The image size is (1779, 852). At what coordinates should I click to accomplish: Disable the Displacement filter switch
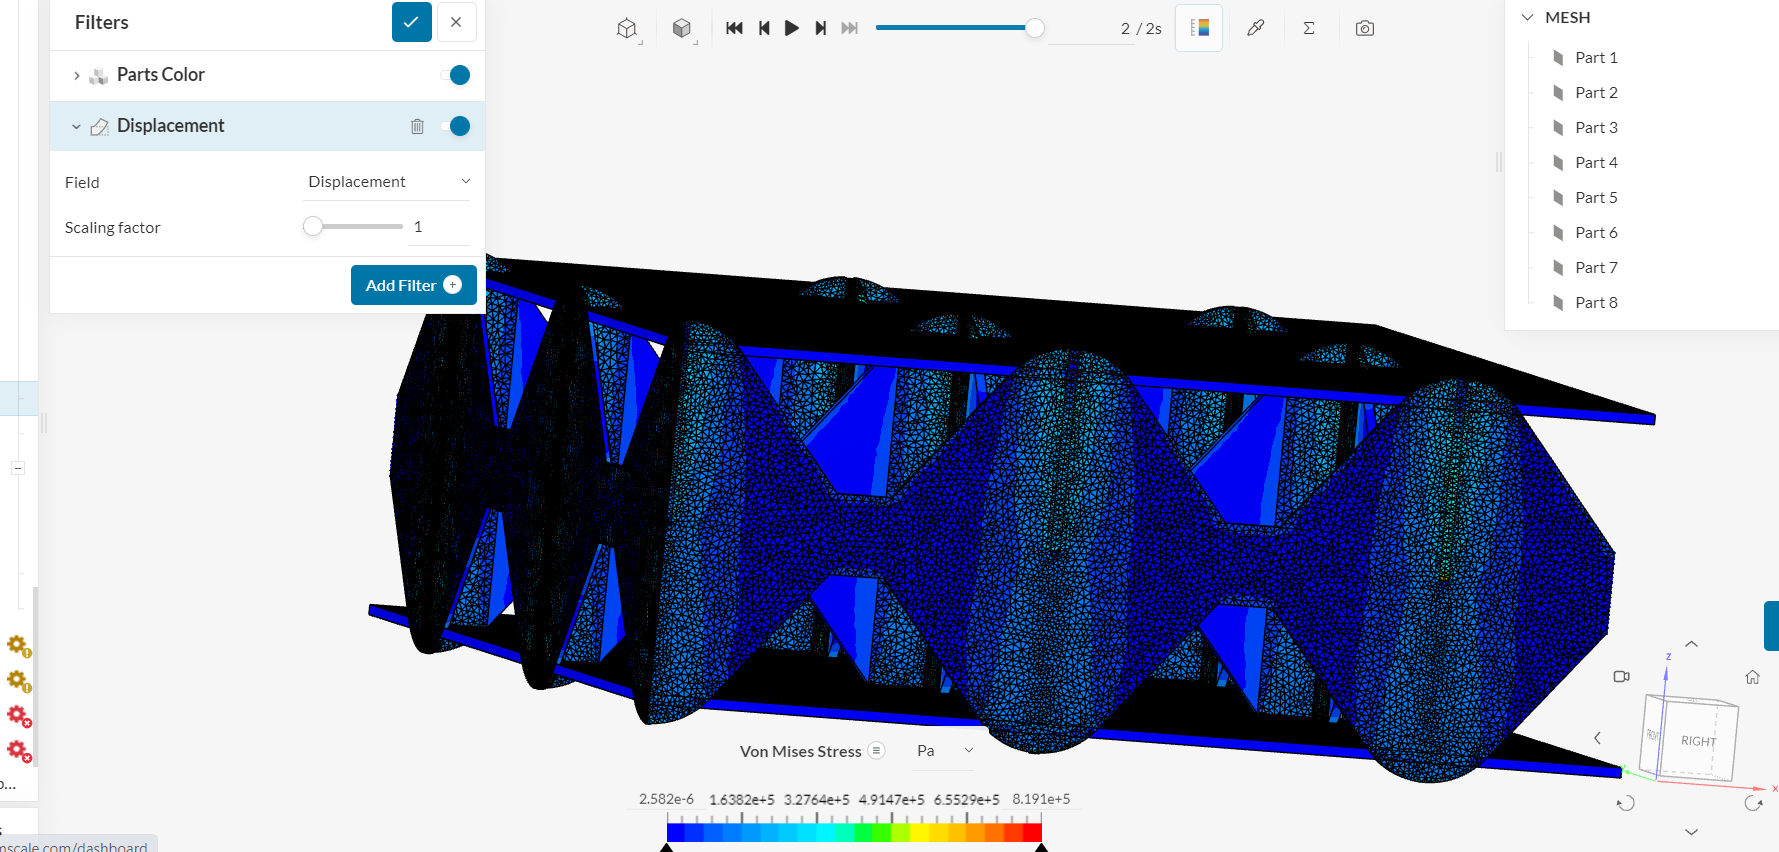[x=456, y=126]
